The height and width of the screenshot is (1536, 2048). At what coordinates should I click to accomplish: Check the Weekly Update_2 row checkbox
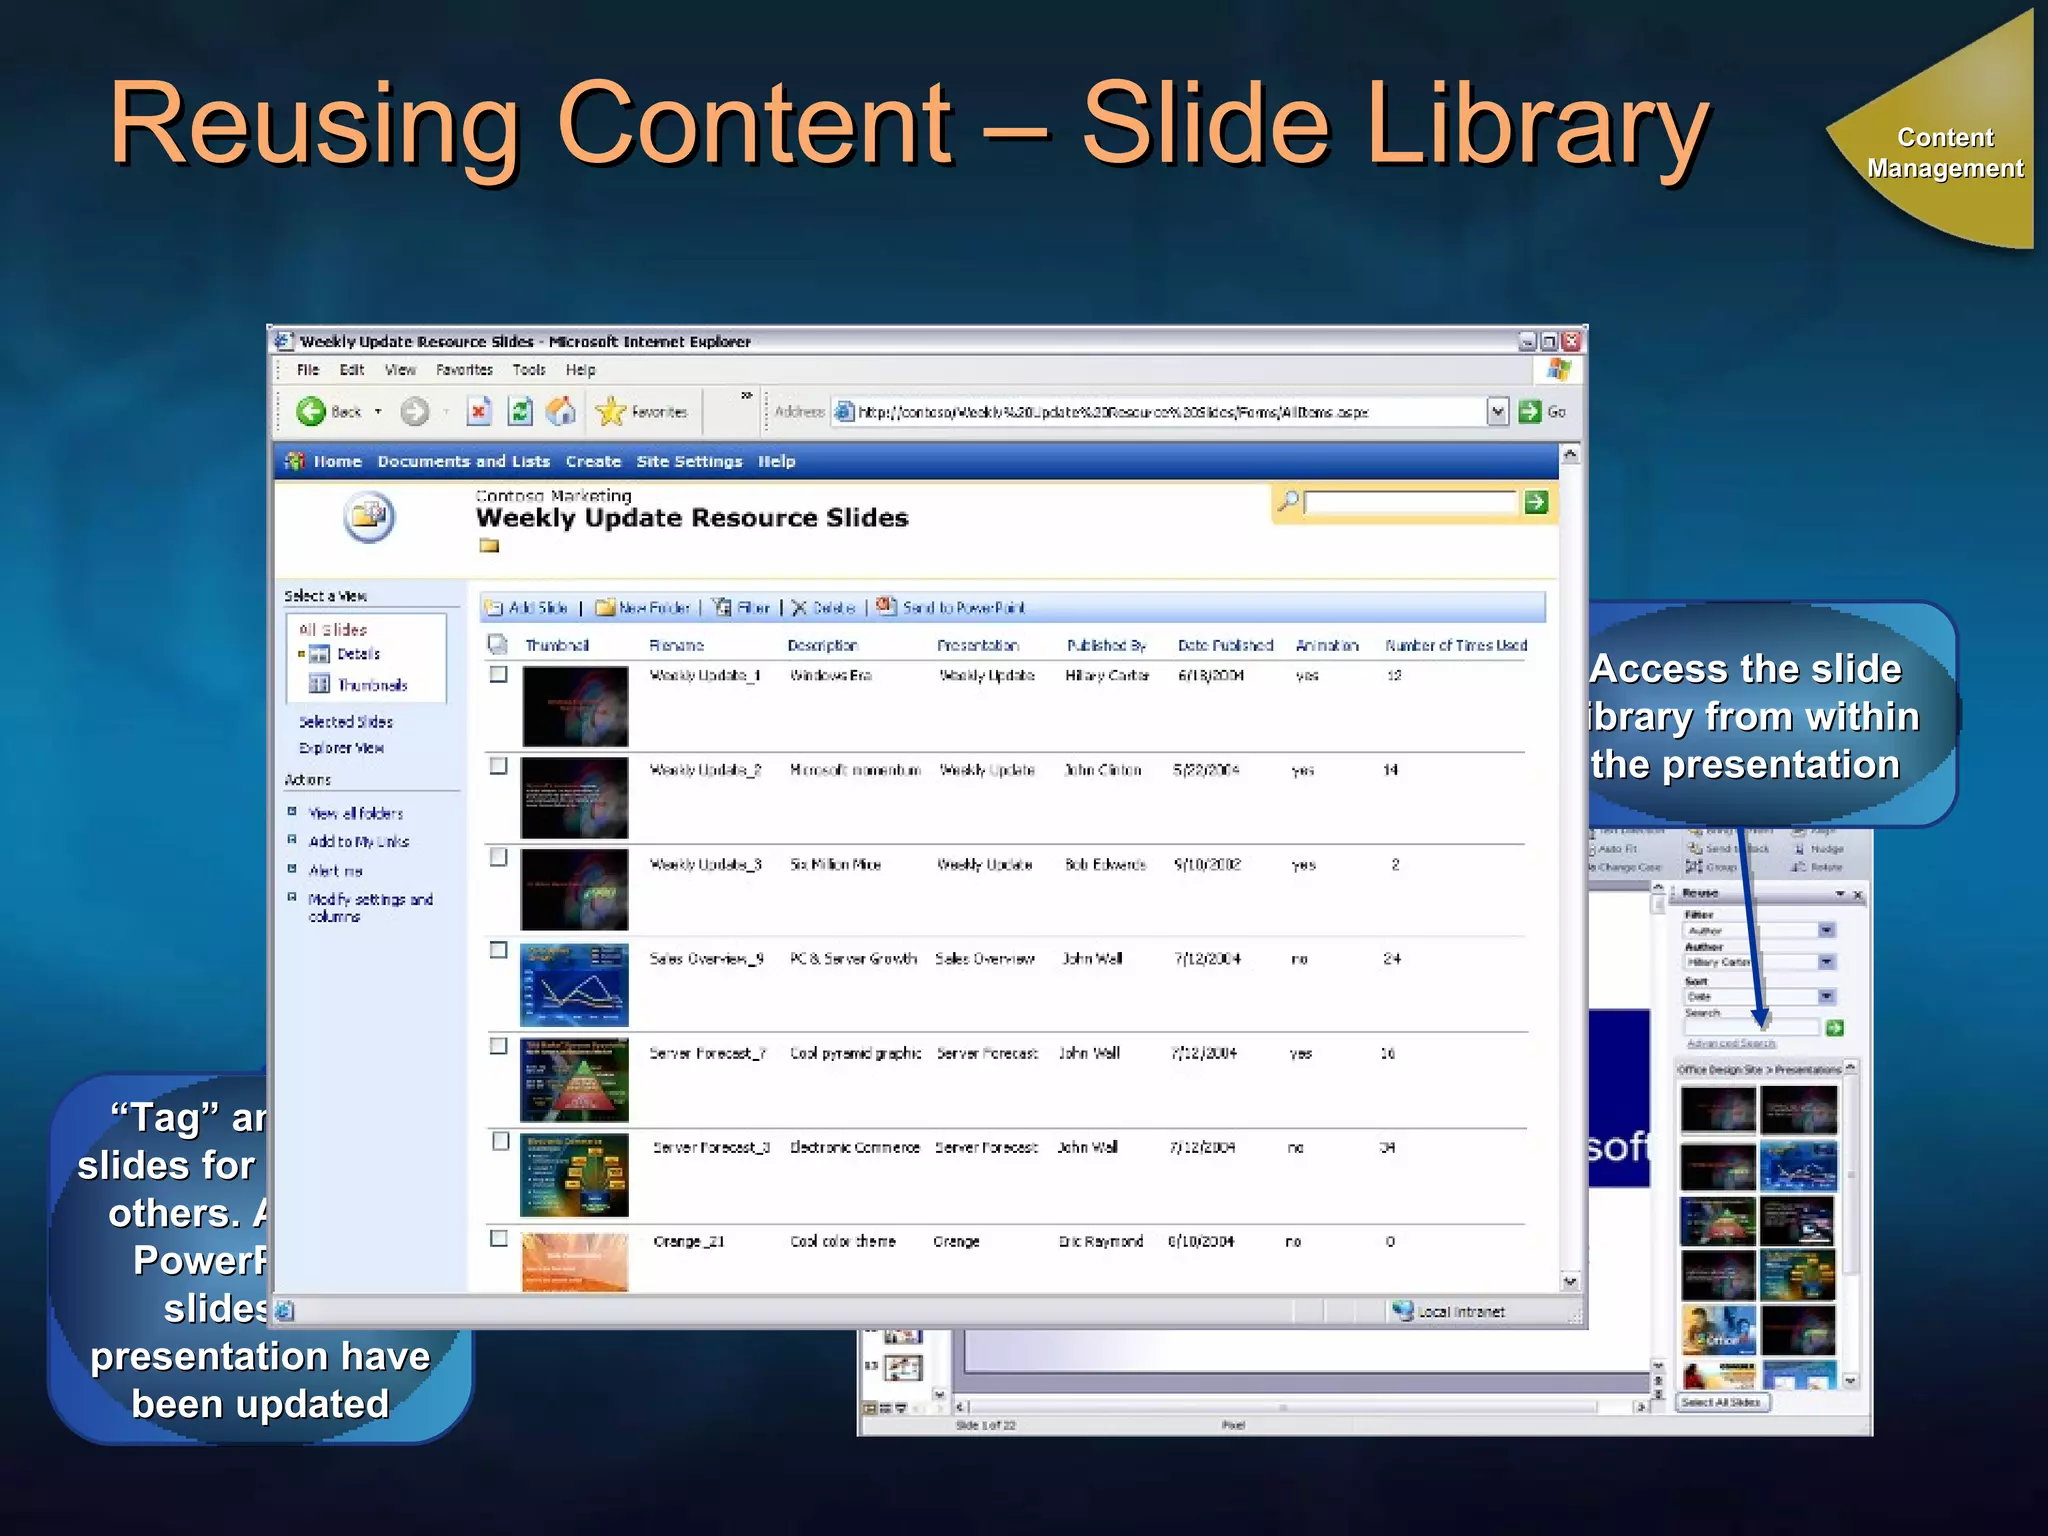pos(498,766)
